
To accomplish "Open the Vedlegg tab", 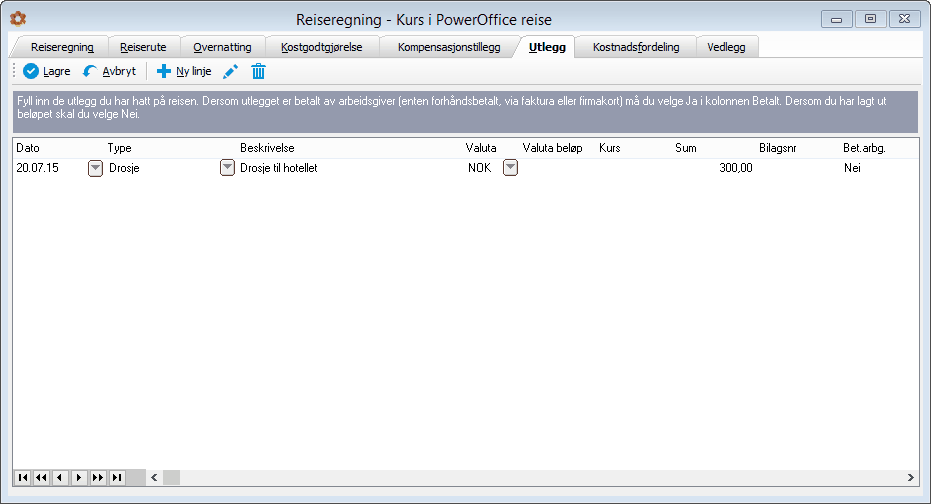I will point(726,47).
